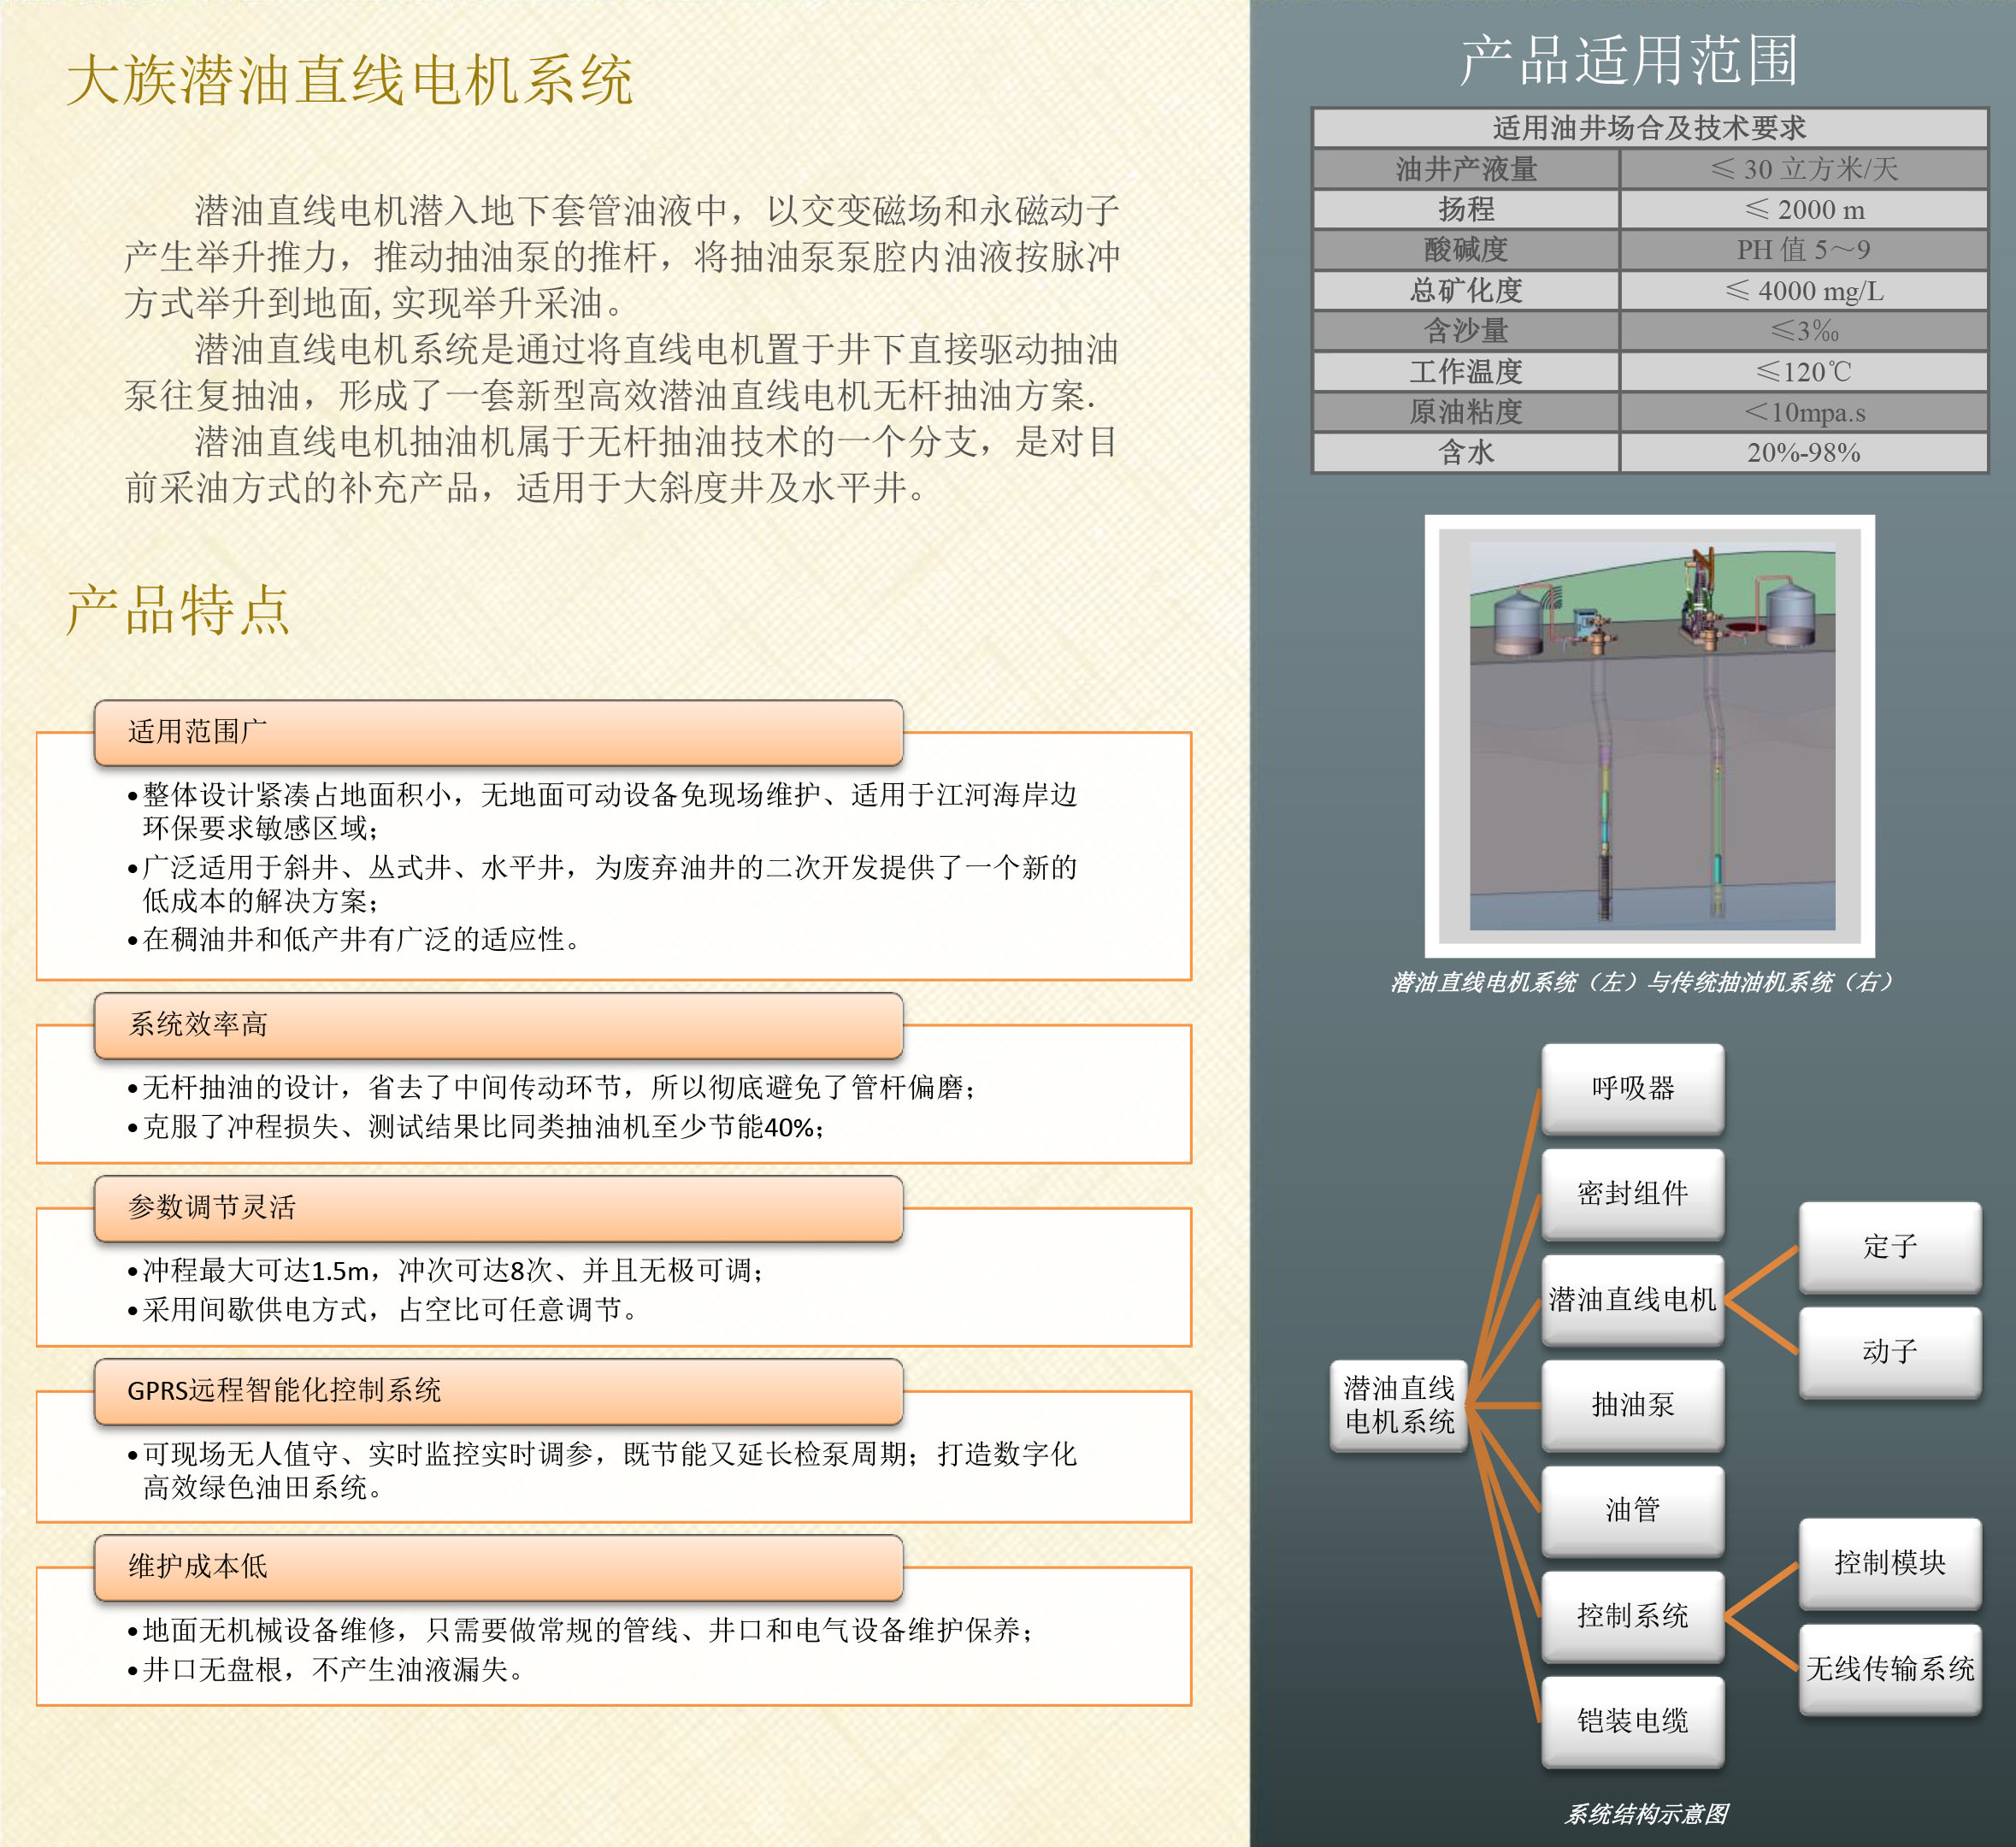Click the <10mpa.s value cell

tap(1804, 412)
